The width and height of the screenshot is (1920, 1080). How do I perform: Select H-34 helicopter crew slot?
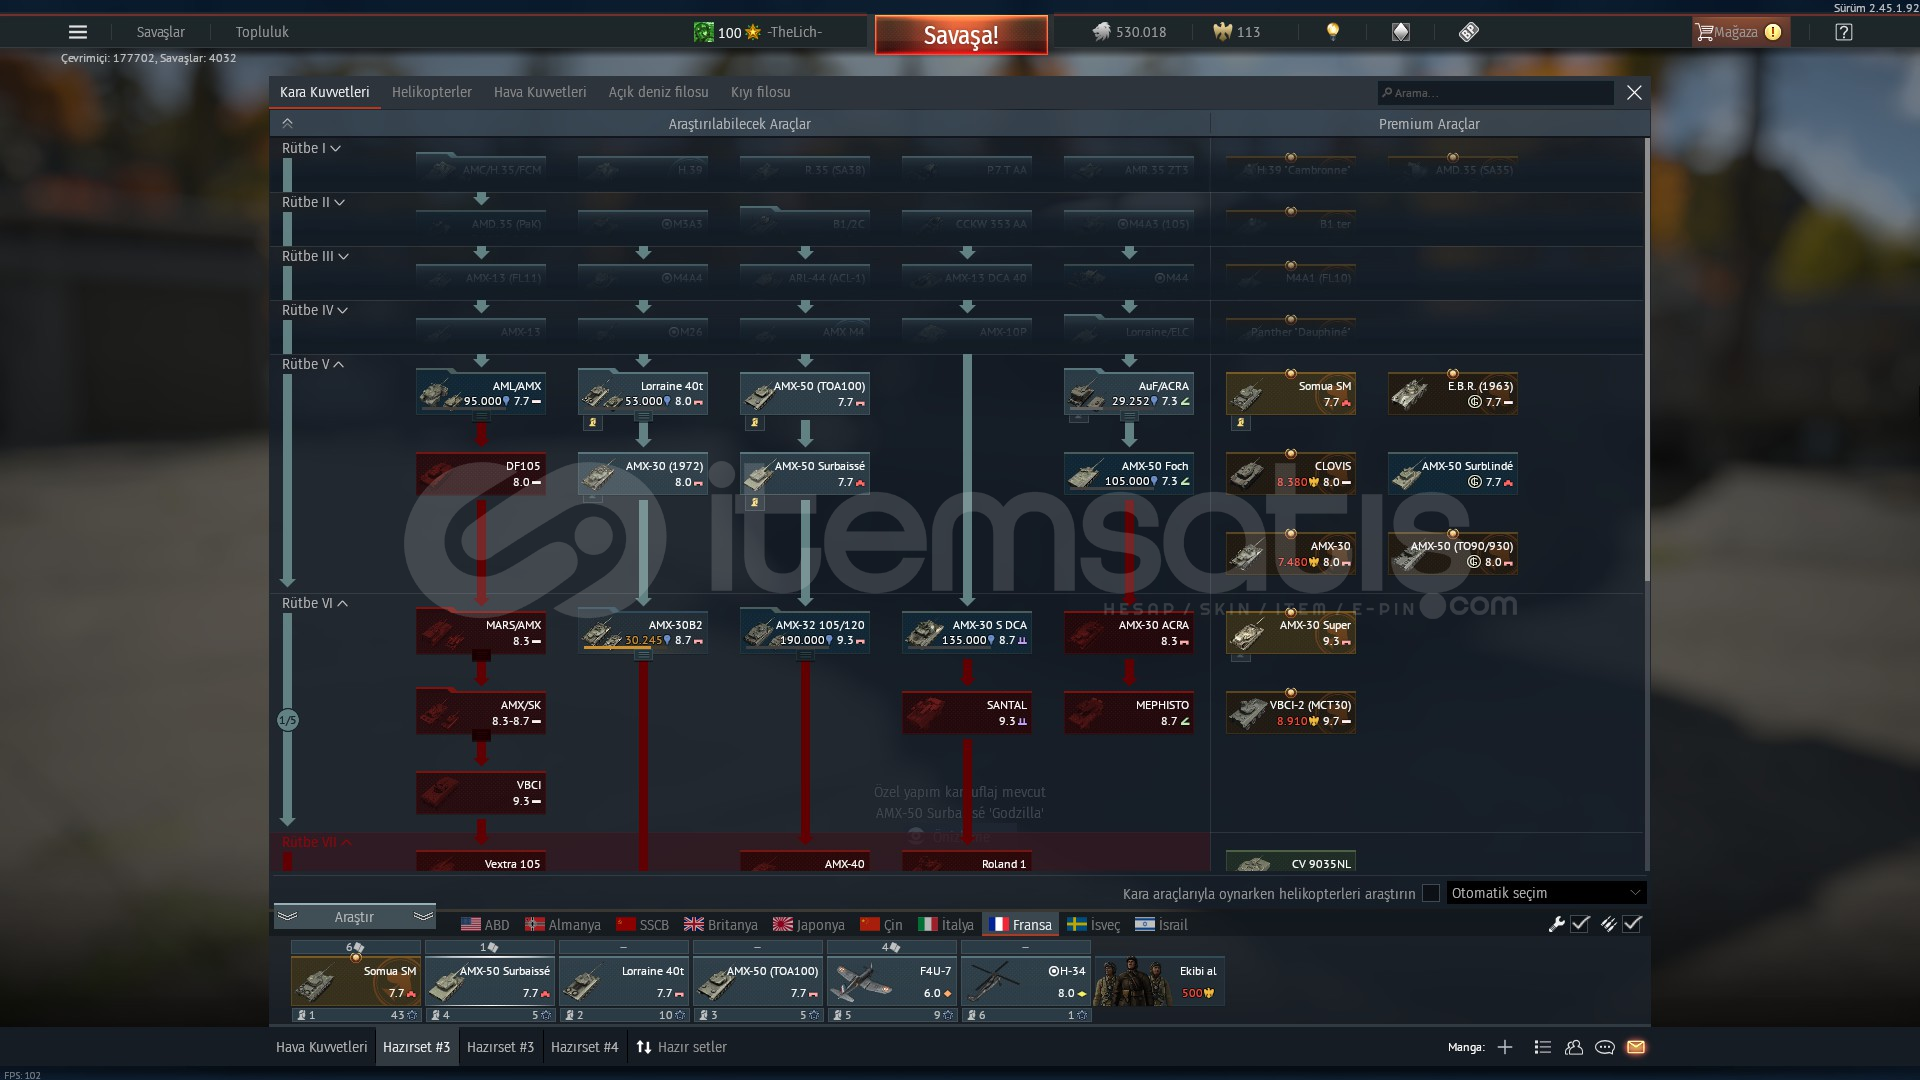tap(1026, 981)
